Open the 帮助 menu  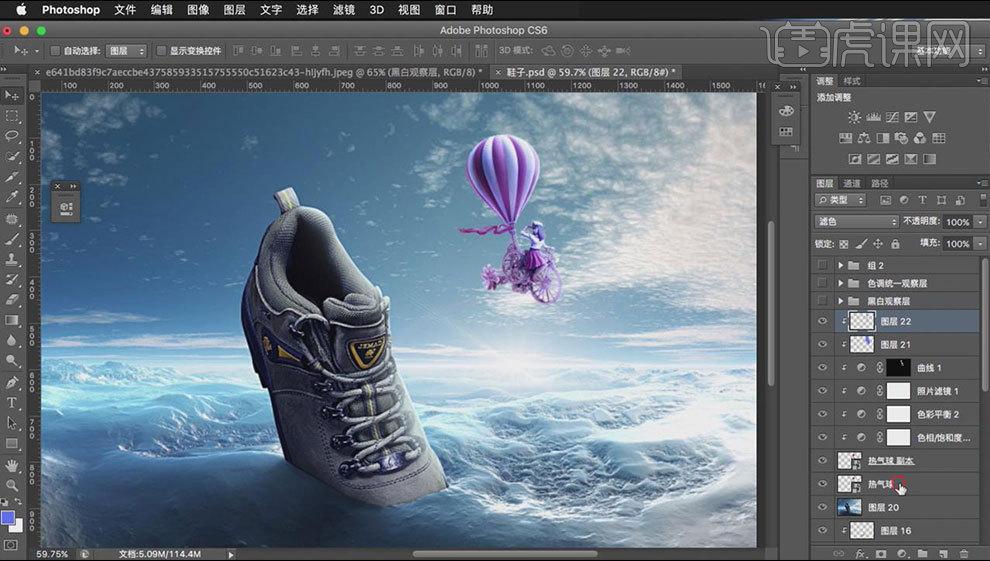(x=482, y=9)
